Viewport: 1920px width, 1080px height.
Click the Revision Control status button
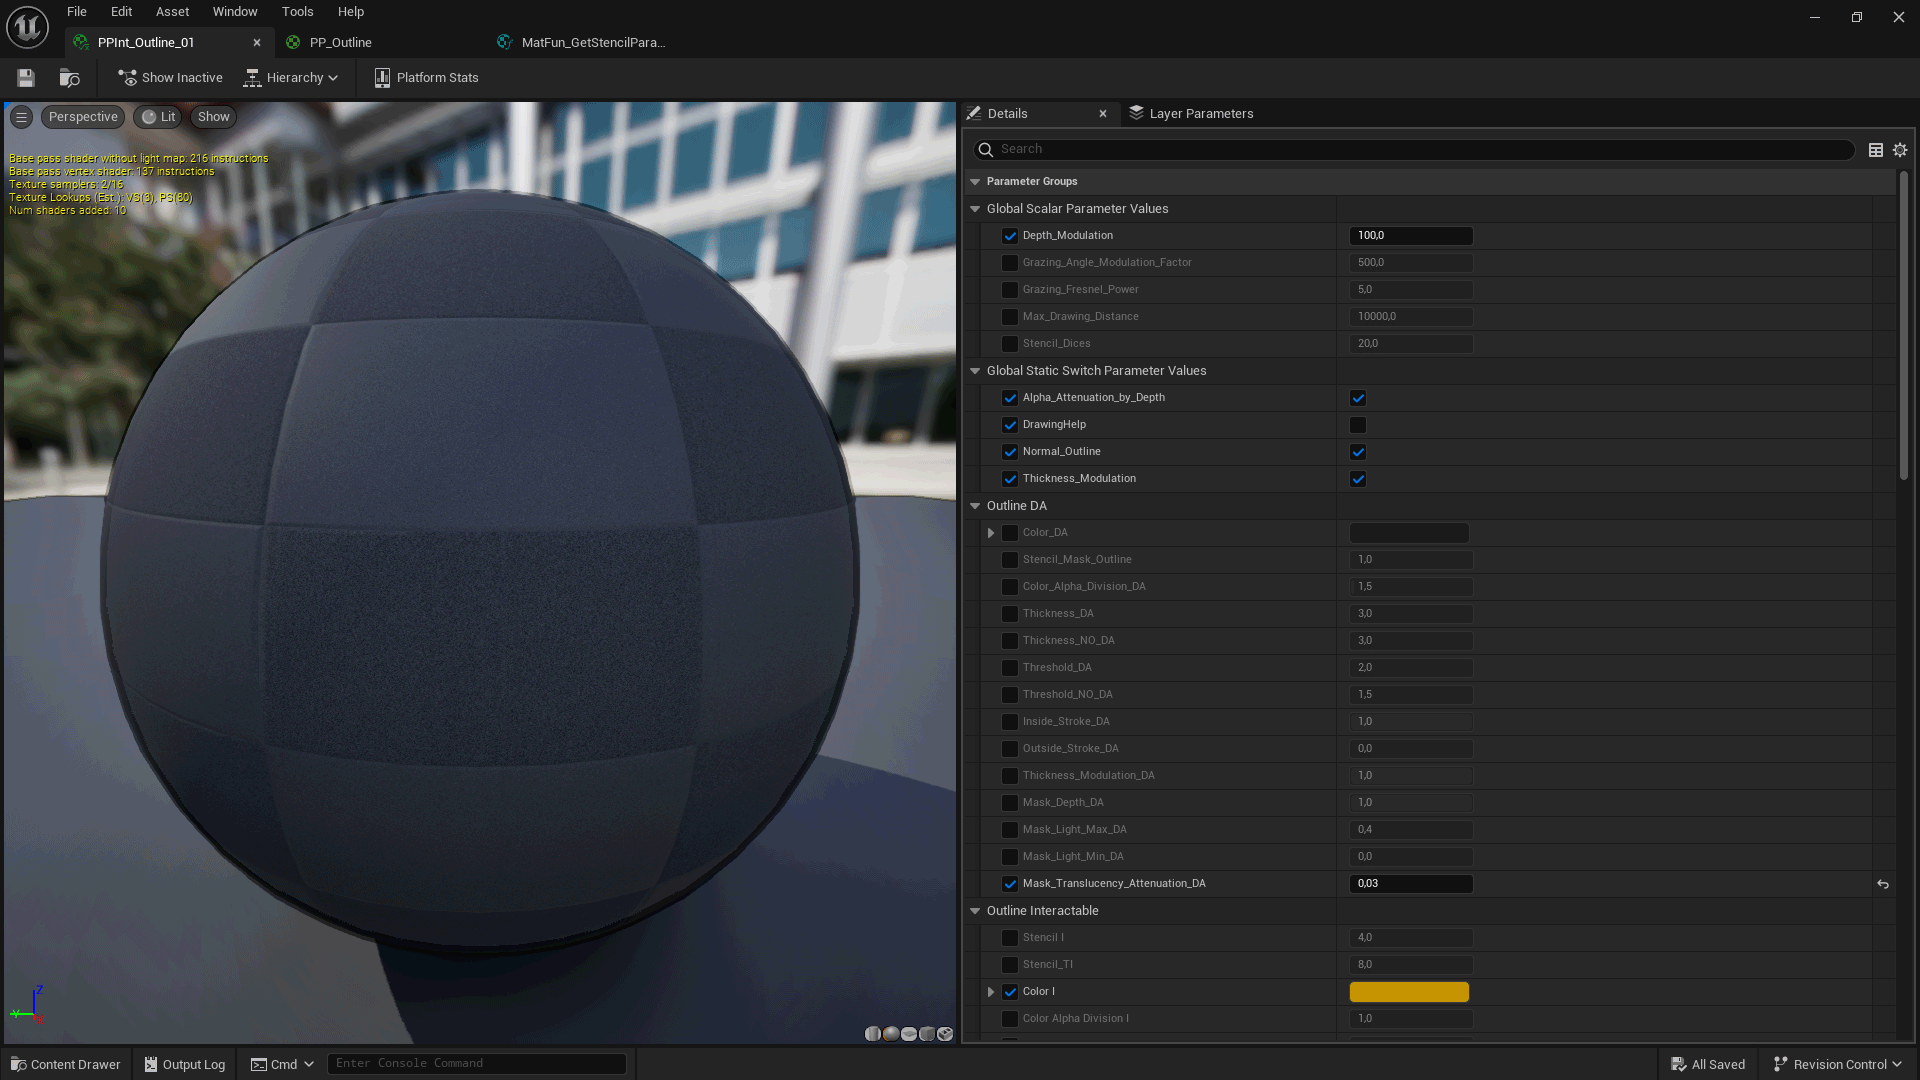(1835, 1063)
